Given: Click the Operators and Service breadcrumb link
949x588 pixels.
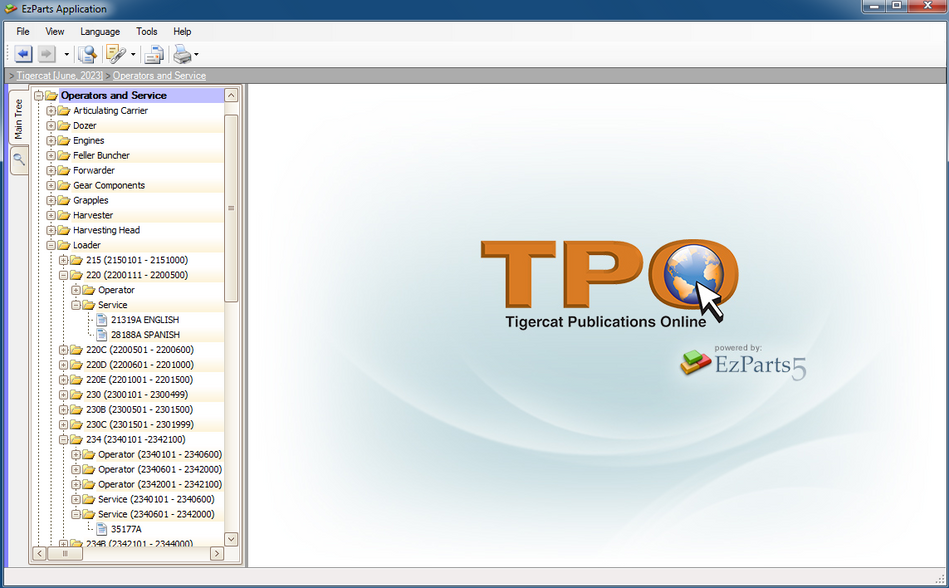Looking at the screenshot, I should click(x=159, y=76).
